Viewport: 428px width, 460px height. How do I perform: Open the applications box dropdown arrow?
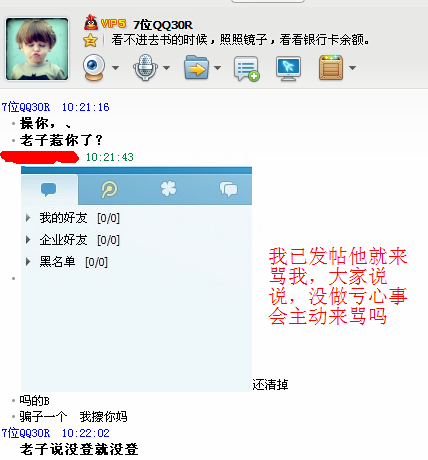(352, 68)
